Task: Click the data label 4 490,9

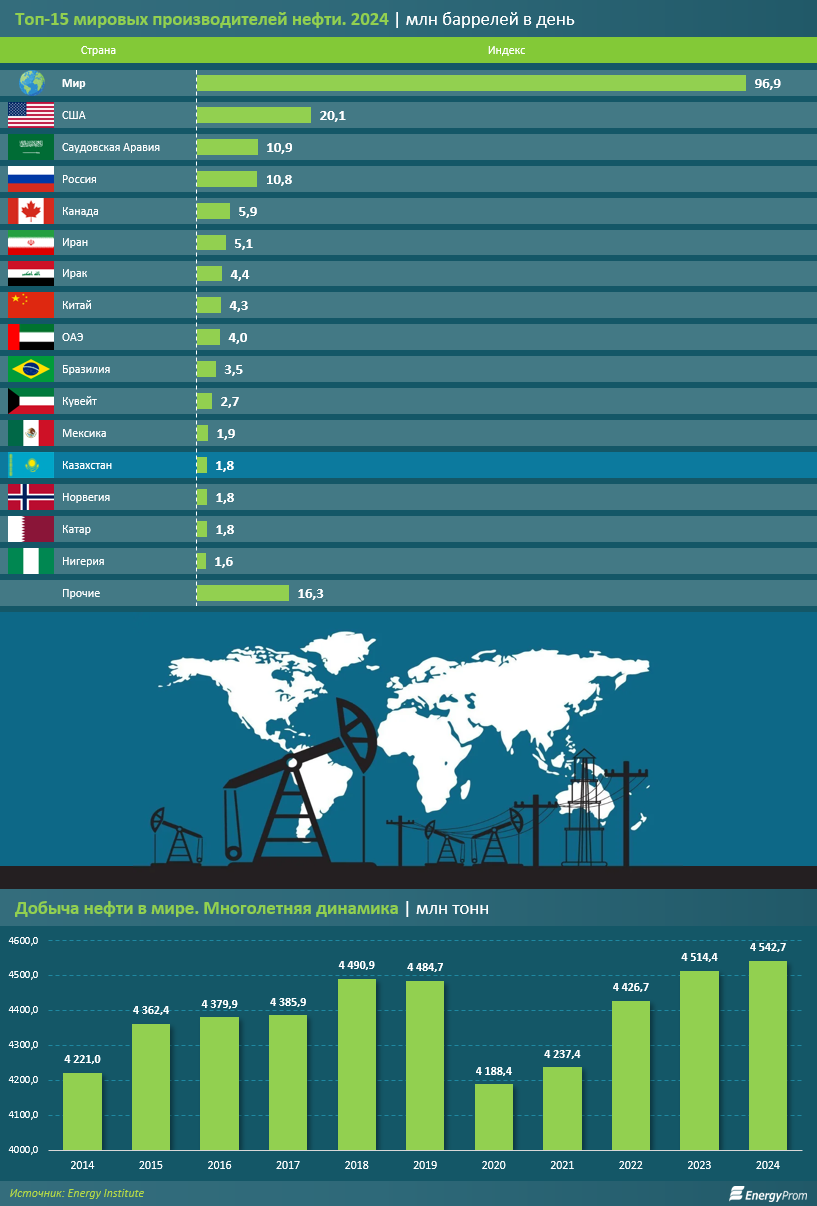Action: [x=357, y=965]
